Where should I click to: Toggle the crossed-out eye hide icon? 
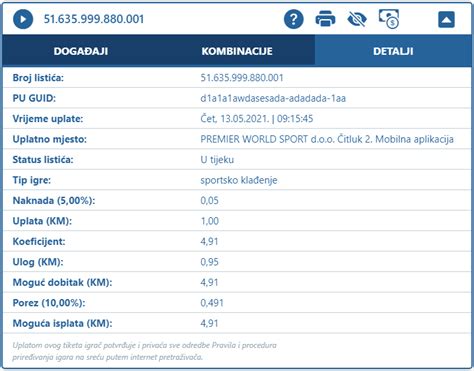coord(357,19)
